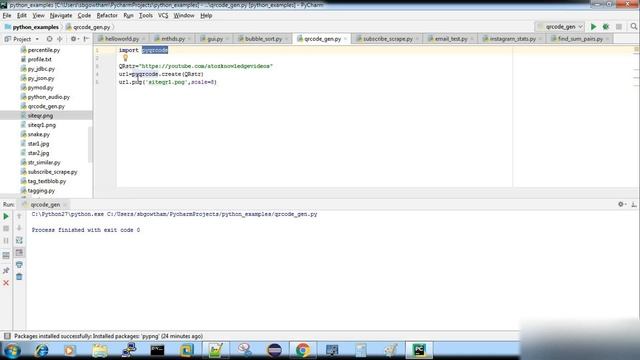Hide the Project tool window
Screen dimensions: 640x360
pyautogui.click(x=86, y=39)
